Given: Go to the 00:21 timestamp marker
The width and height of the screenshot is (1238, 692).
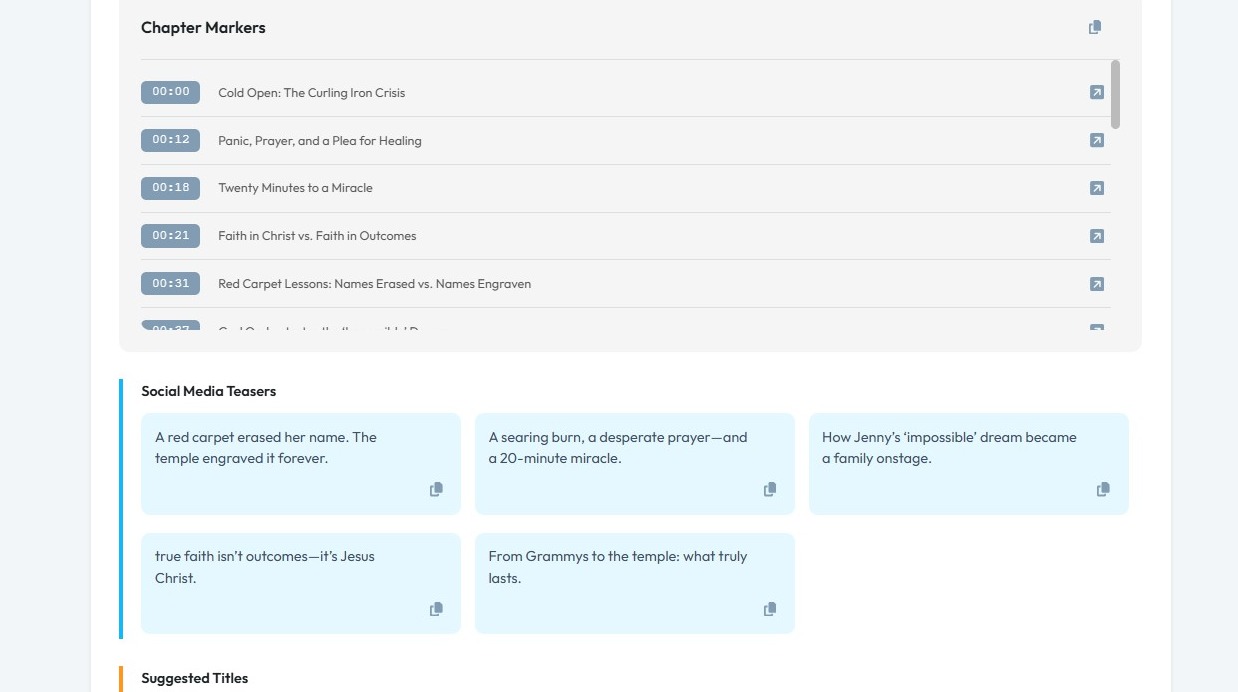Looking at the screenshot, I should click(x=170, y=236).
